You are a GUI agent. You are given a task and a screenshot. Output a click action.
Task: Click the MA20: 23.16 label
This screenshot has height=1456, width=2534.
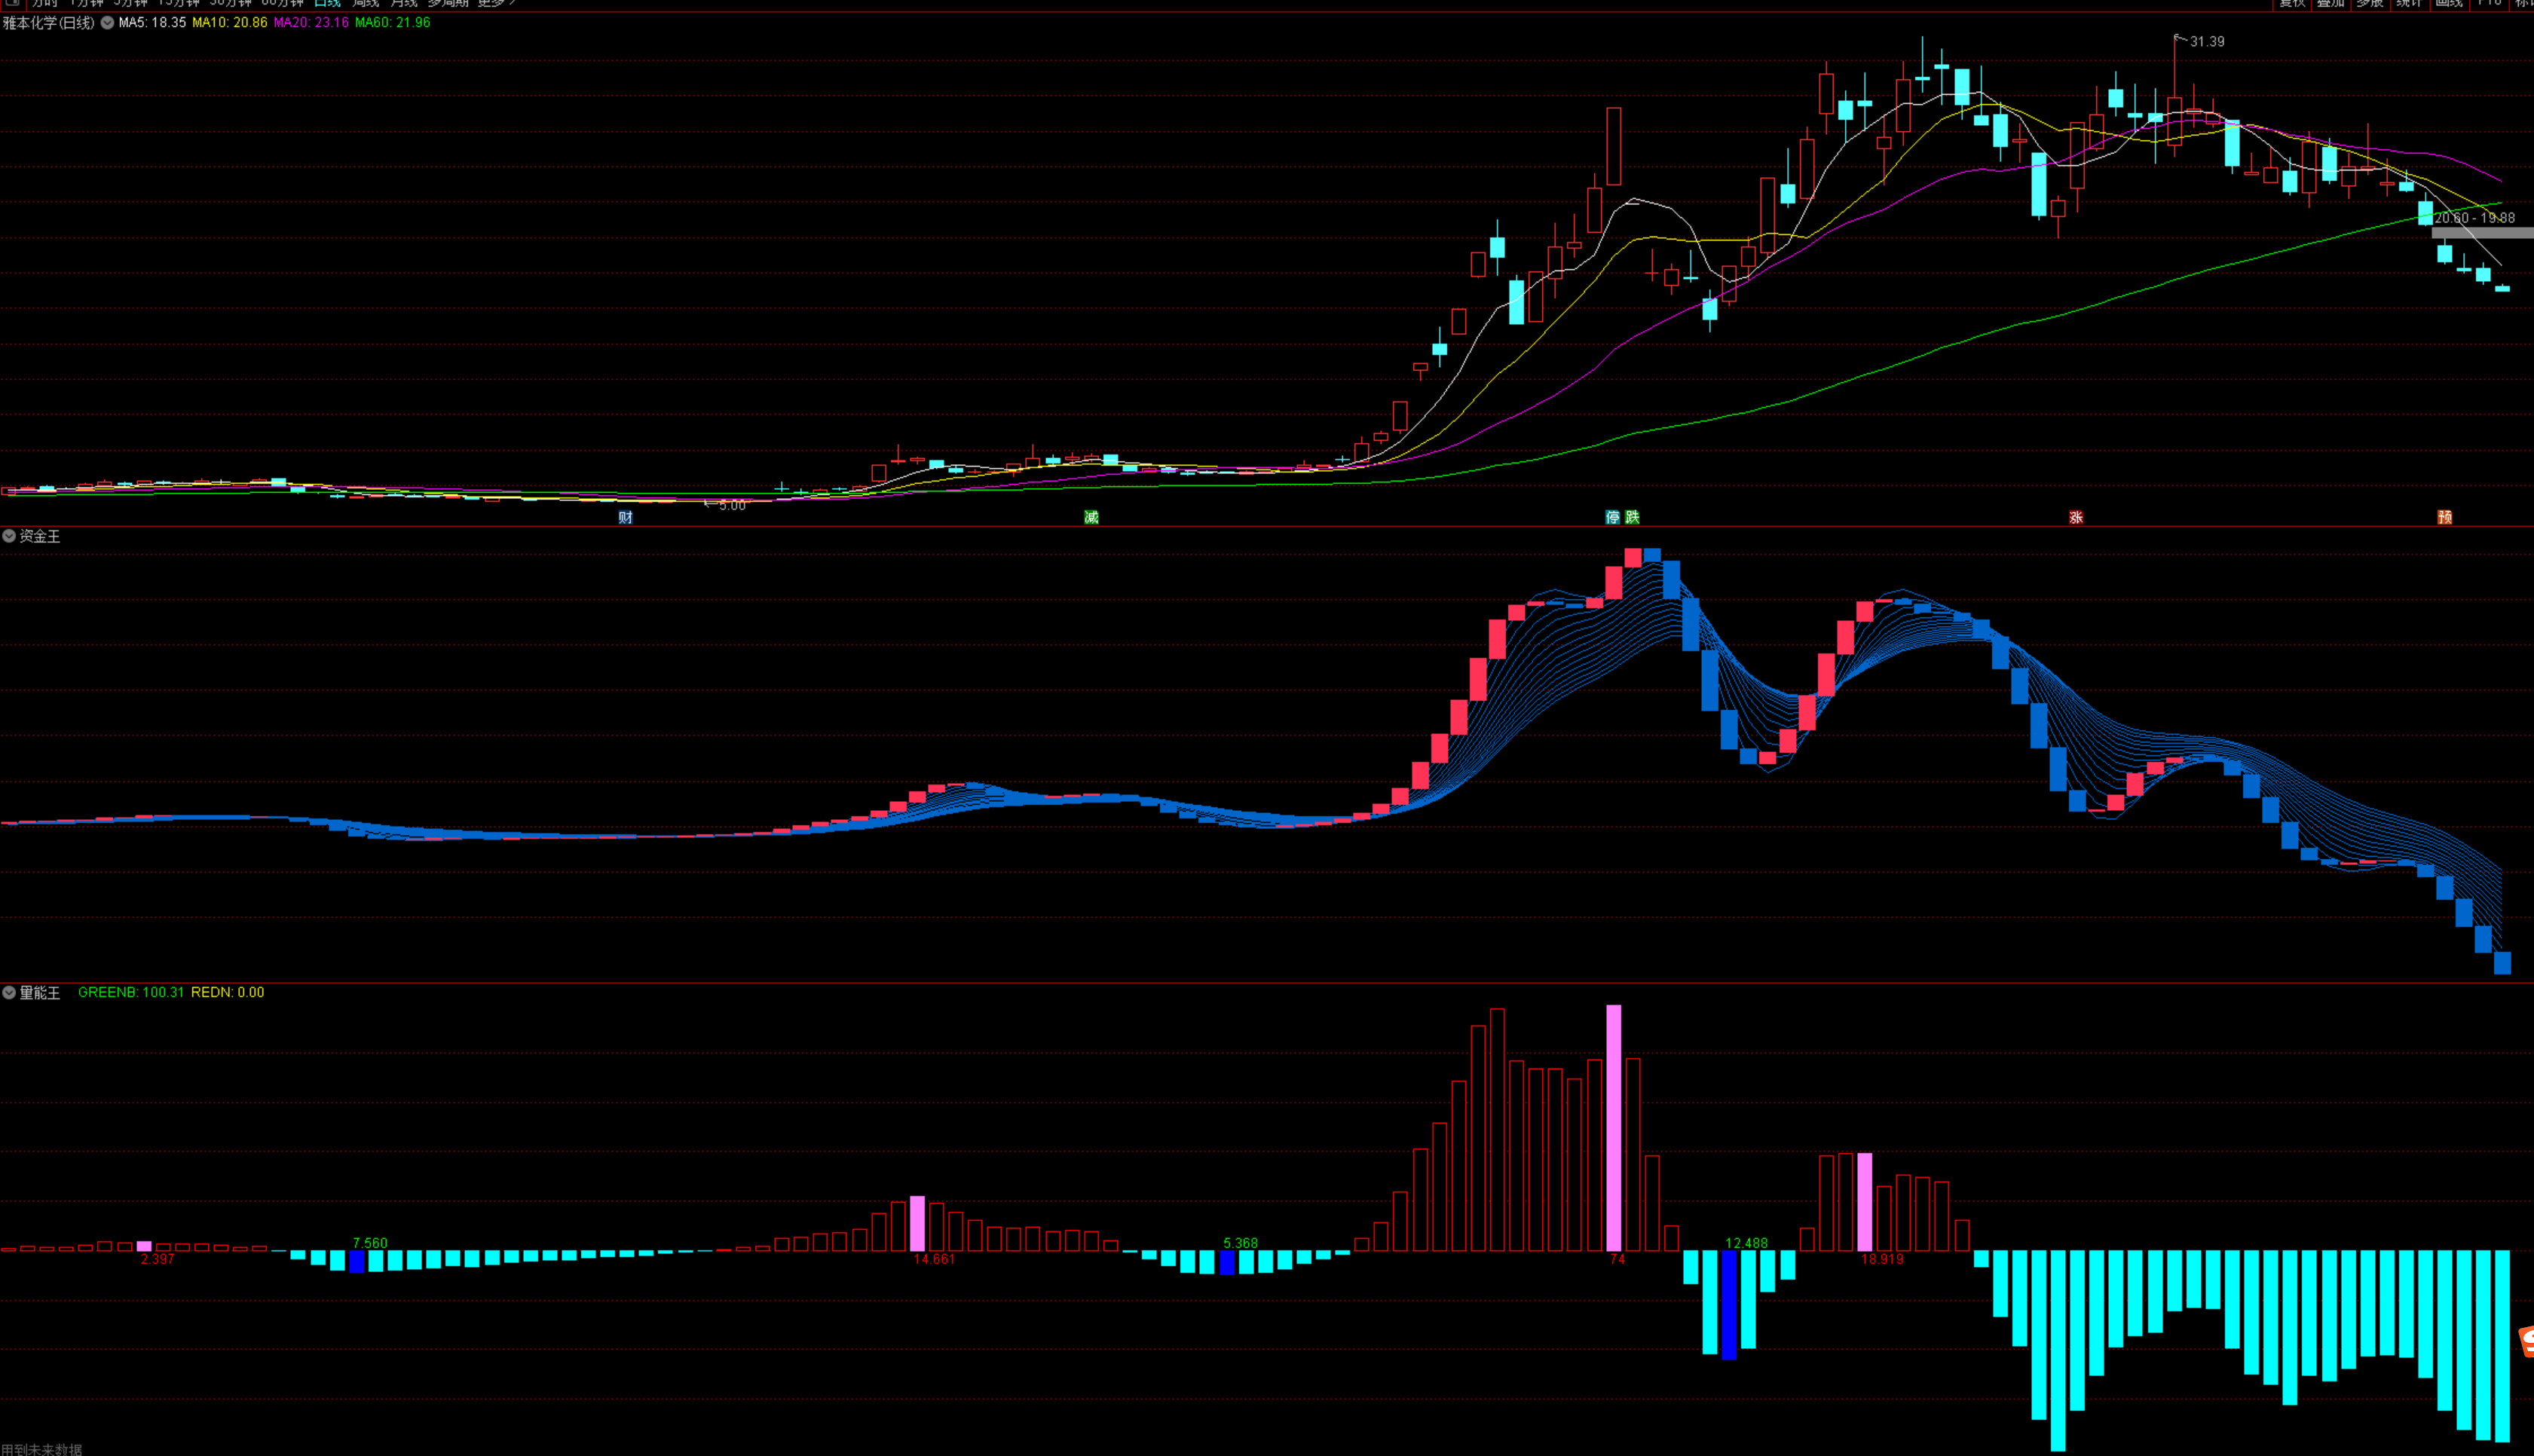click(x=311, y=22)
